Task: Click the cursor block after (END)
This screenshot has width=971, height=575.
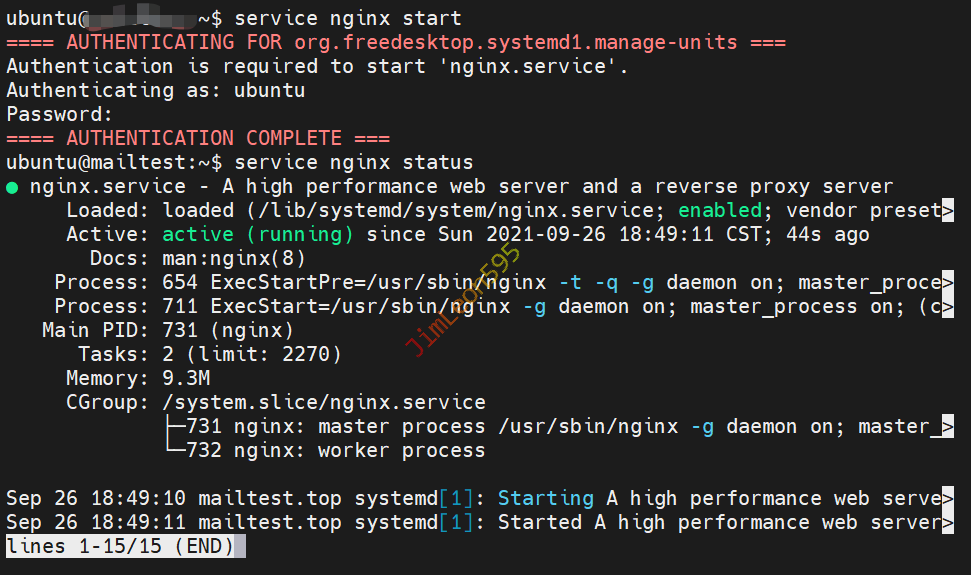Action: (240, 547)
